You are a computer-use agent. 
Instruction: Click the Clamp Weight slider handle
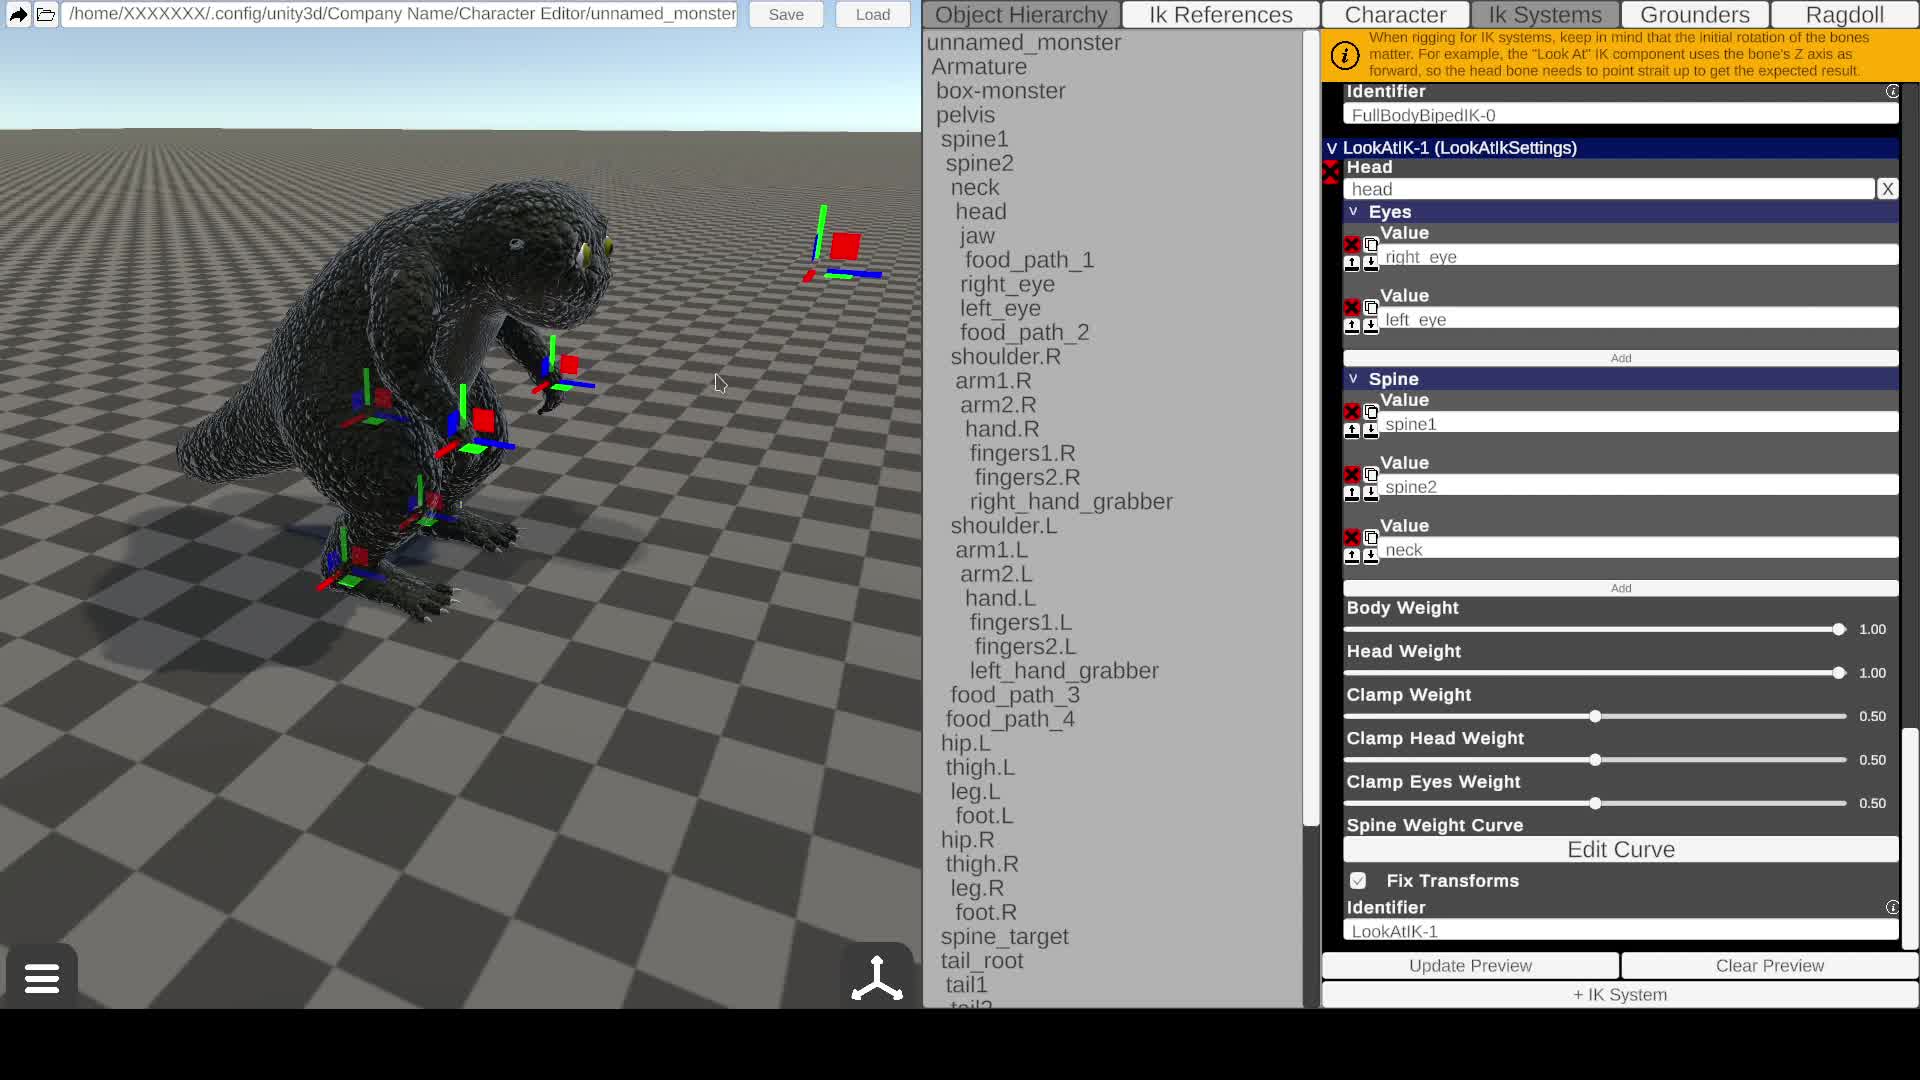pyautogui.click(x=1595, y=716)
